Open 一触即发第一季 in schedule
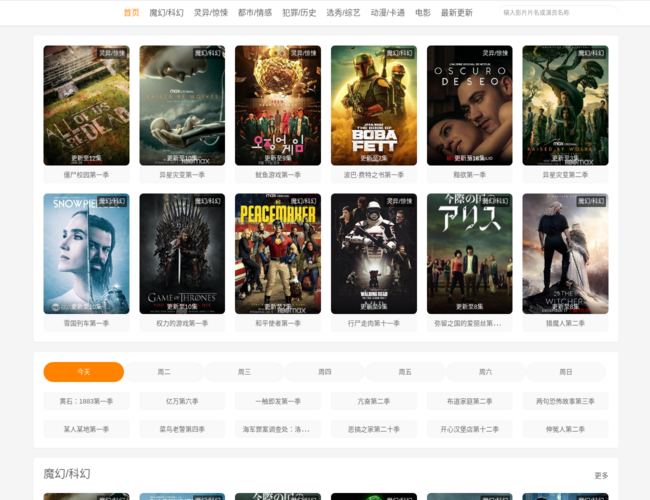Screen dimensions: 650x500 click(x=278, y=401)
